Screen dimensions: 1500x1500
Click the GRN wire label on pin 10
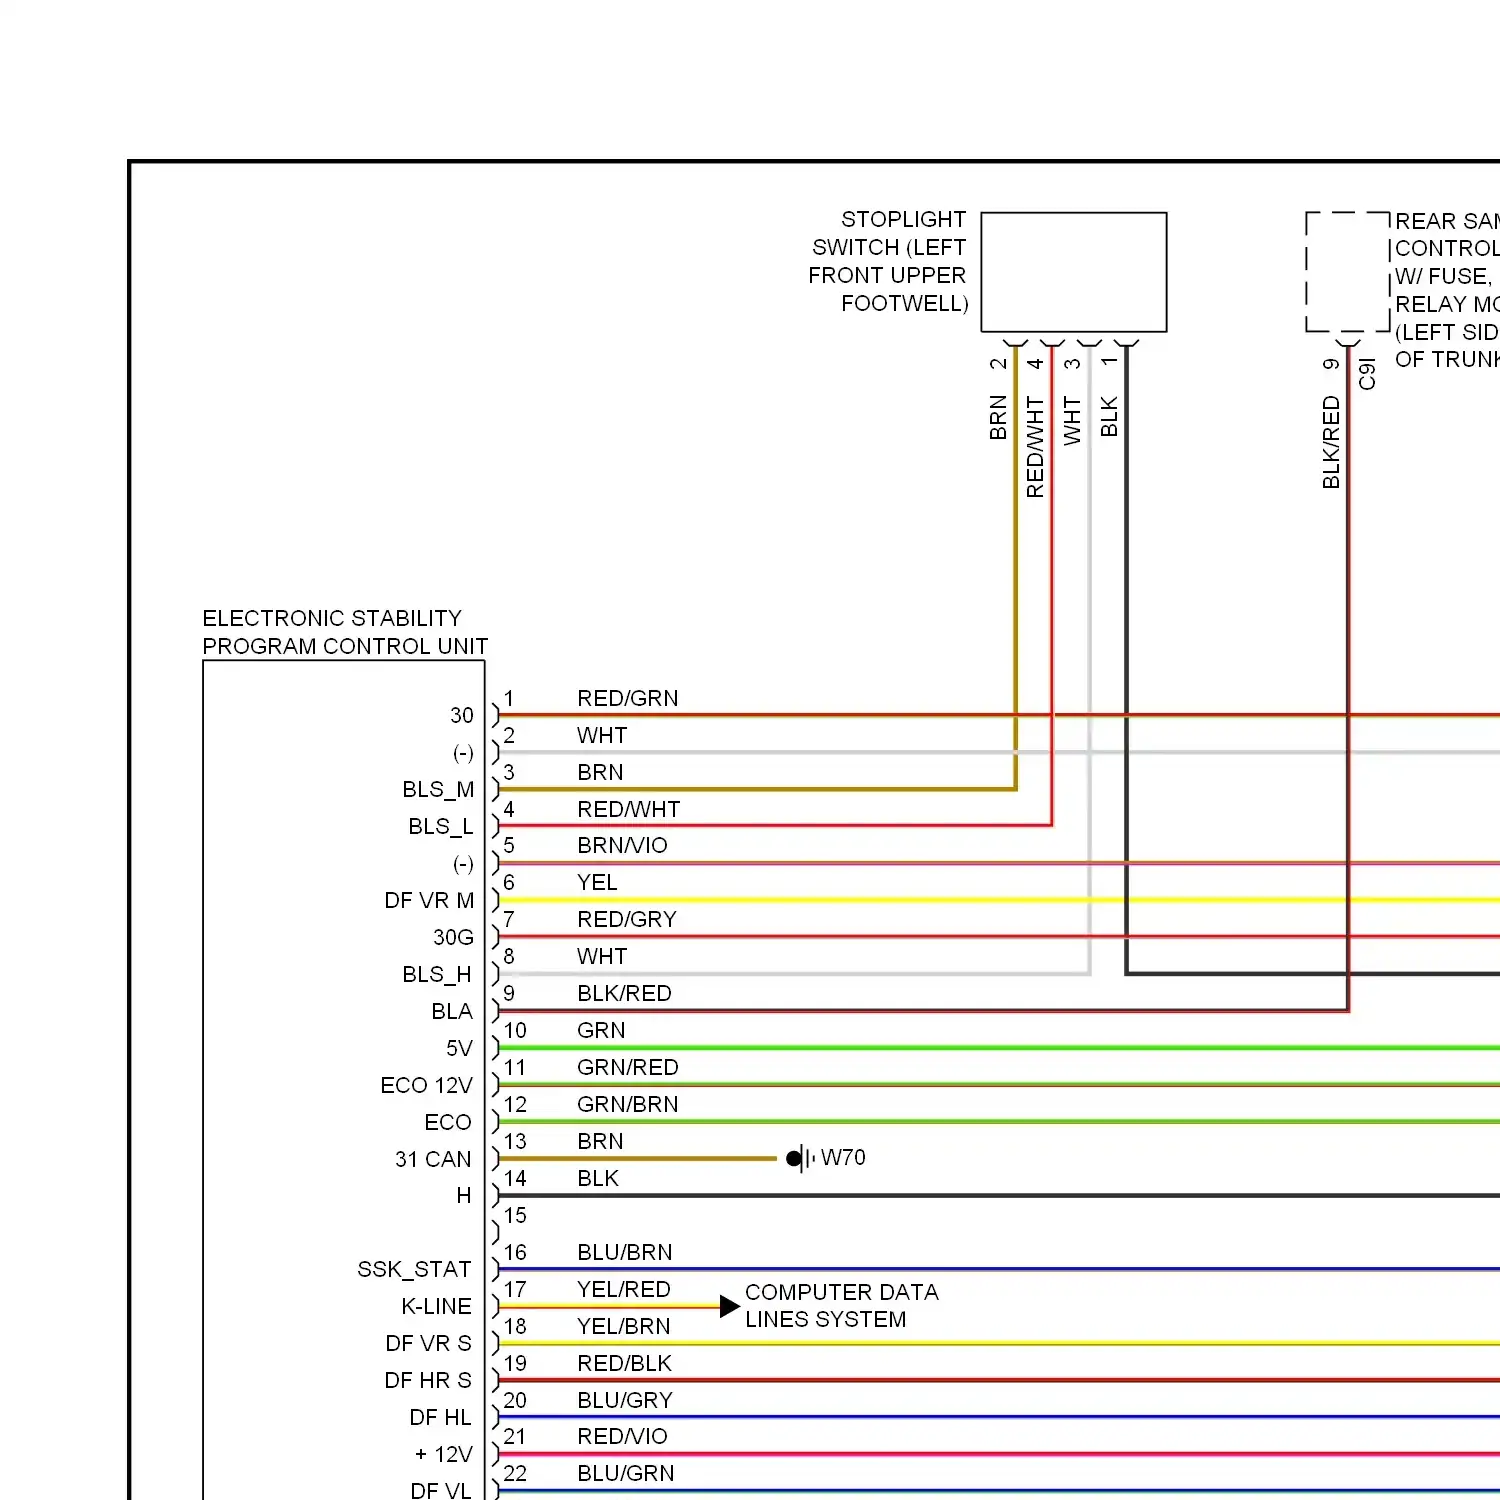click(x=601, y=1030)
